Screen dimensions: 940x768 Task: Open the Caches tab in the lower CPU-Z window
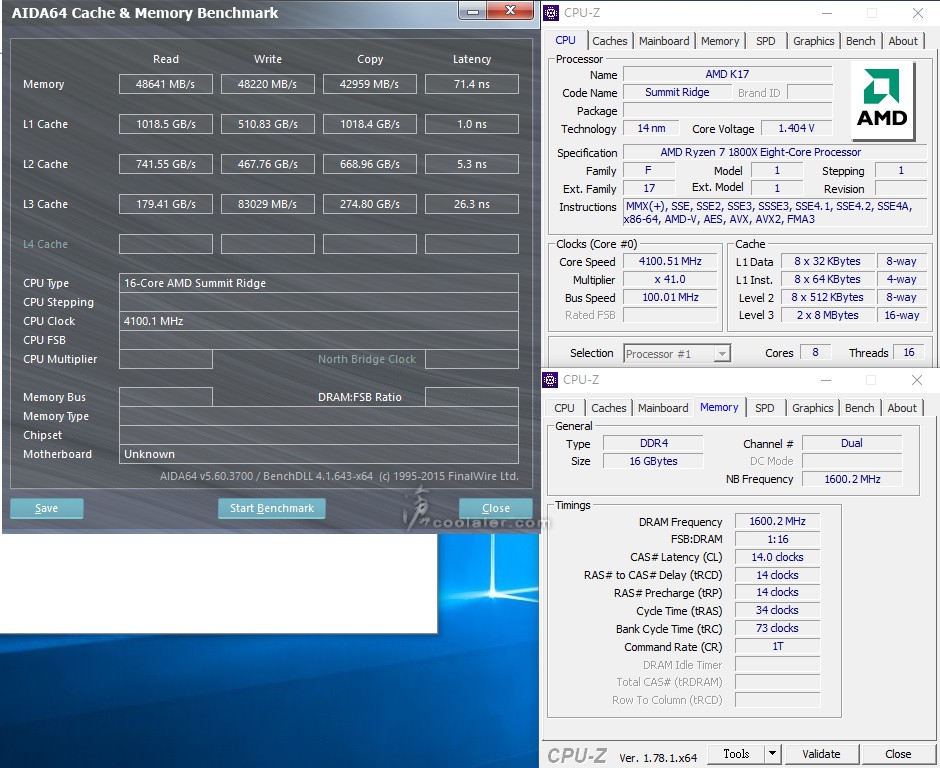tap(608, 408)
